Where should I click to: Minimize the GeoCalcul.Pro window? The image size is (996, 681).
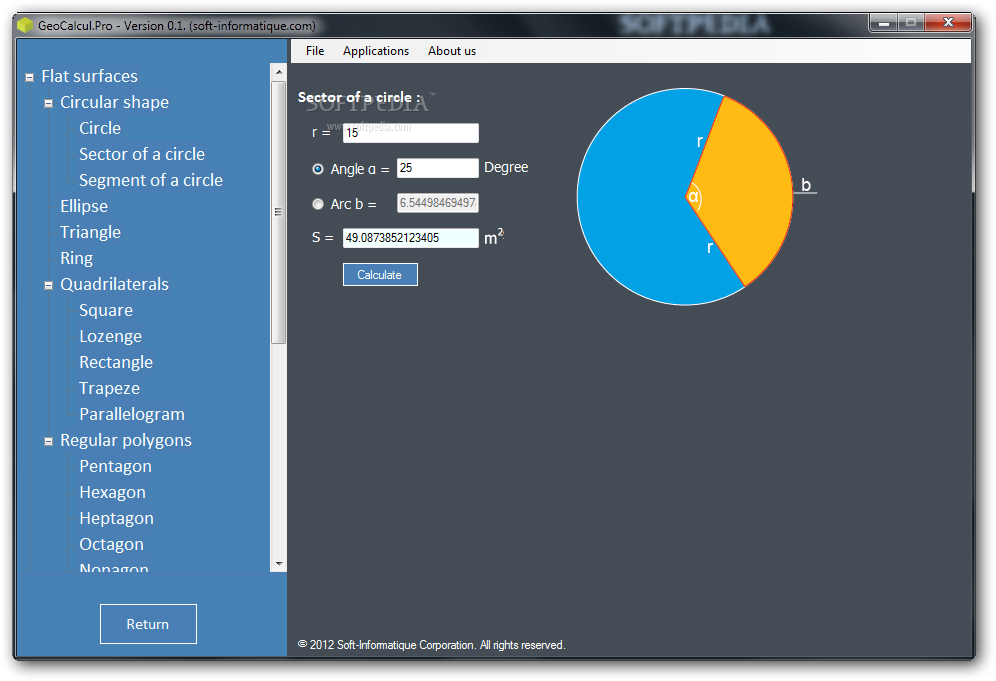(x=884, y=23)
